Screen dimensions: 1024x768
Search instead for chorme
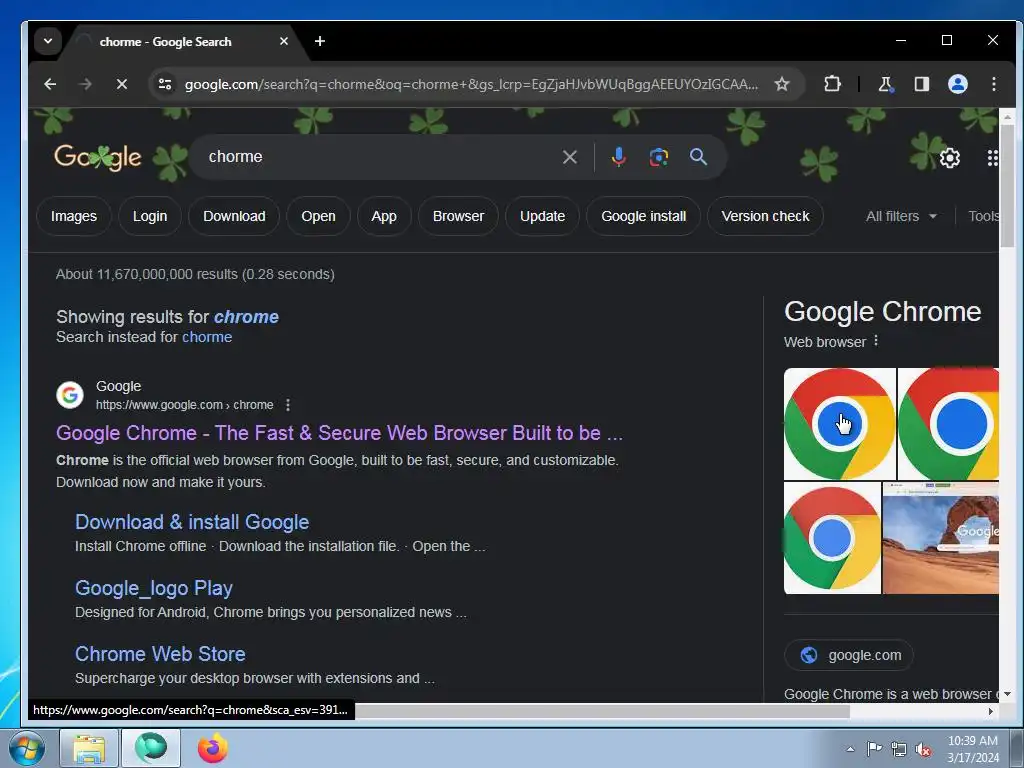click(x=206, y=337)
